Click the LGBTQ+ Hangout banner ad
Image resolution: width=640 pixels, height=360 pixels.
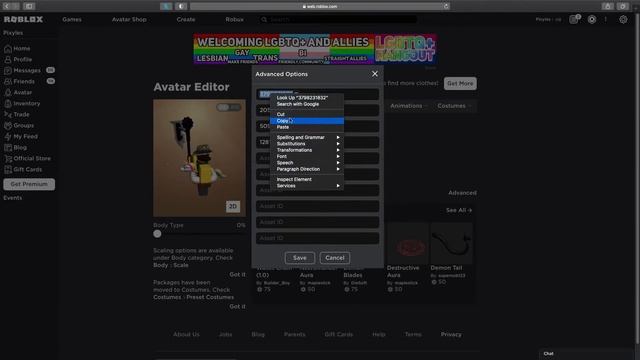[x=315, y=49]
